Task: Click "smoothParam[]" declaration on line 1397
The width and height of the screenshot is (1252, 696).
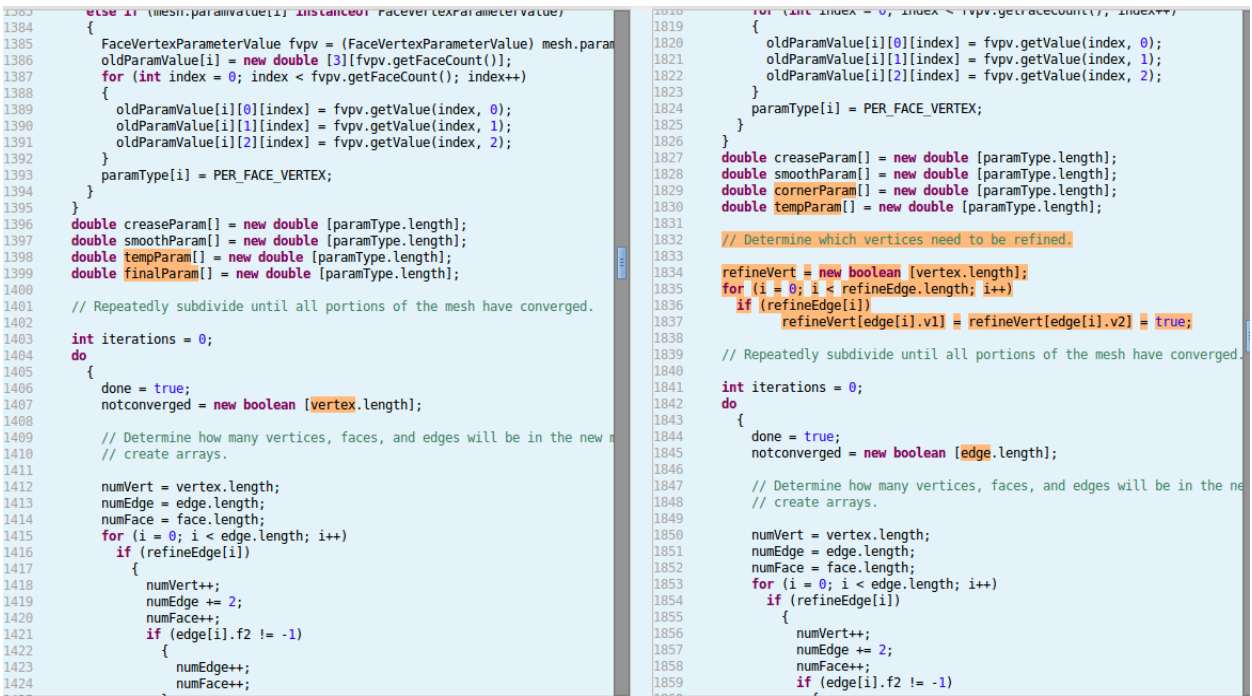Action: tap(269, 240)
